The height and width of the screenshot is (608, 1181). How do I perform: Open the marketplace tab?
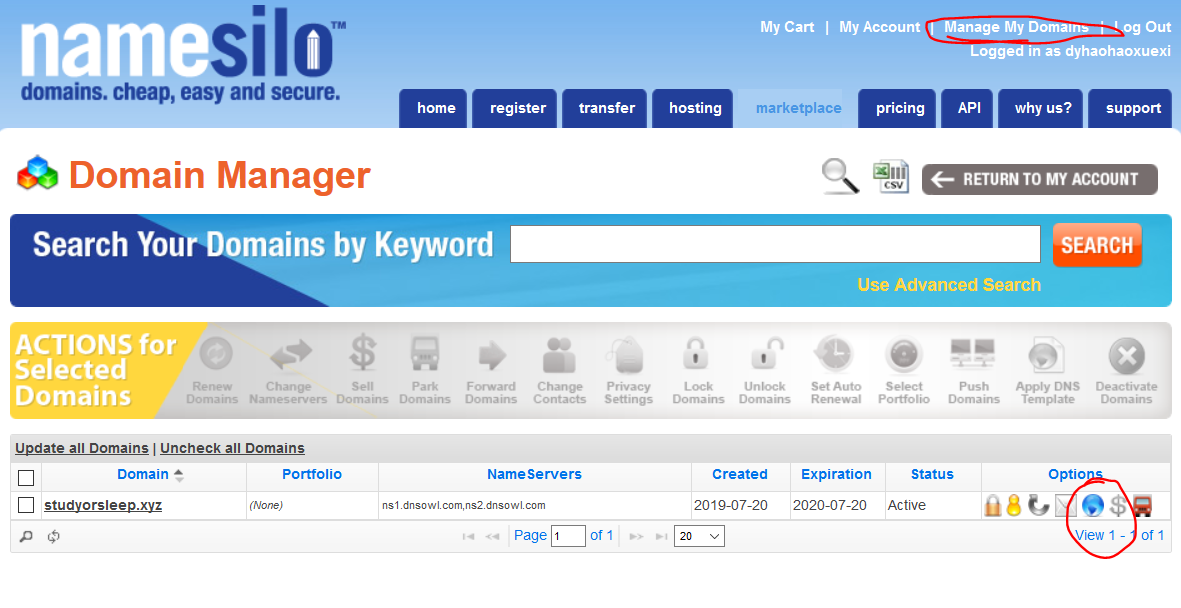[797, 108]
